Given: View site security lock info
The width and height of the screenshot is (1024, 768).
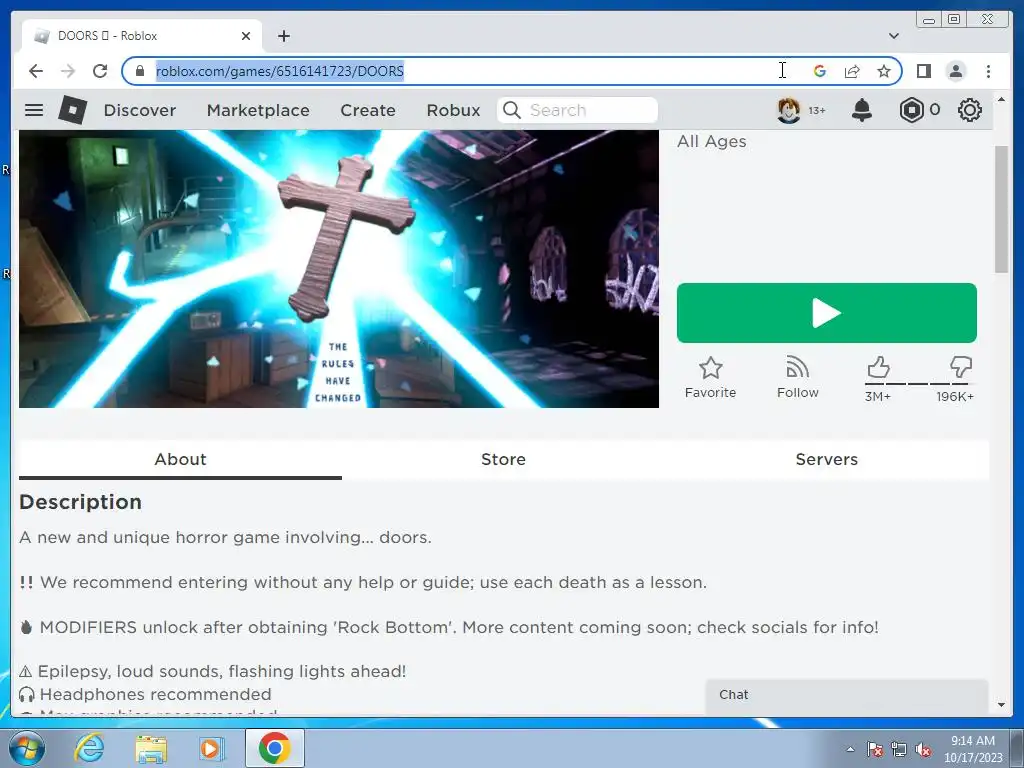Looking at the screenshot, I should coord(139,71).
